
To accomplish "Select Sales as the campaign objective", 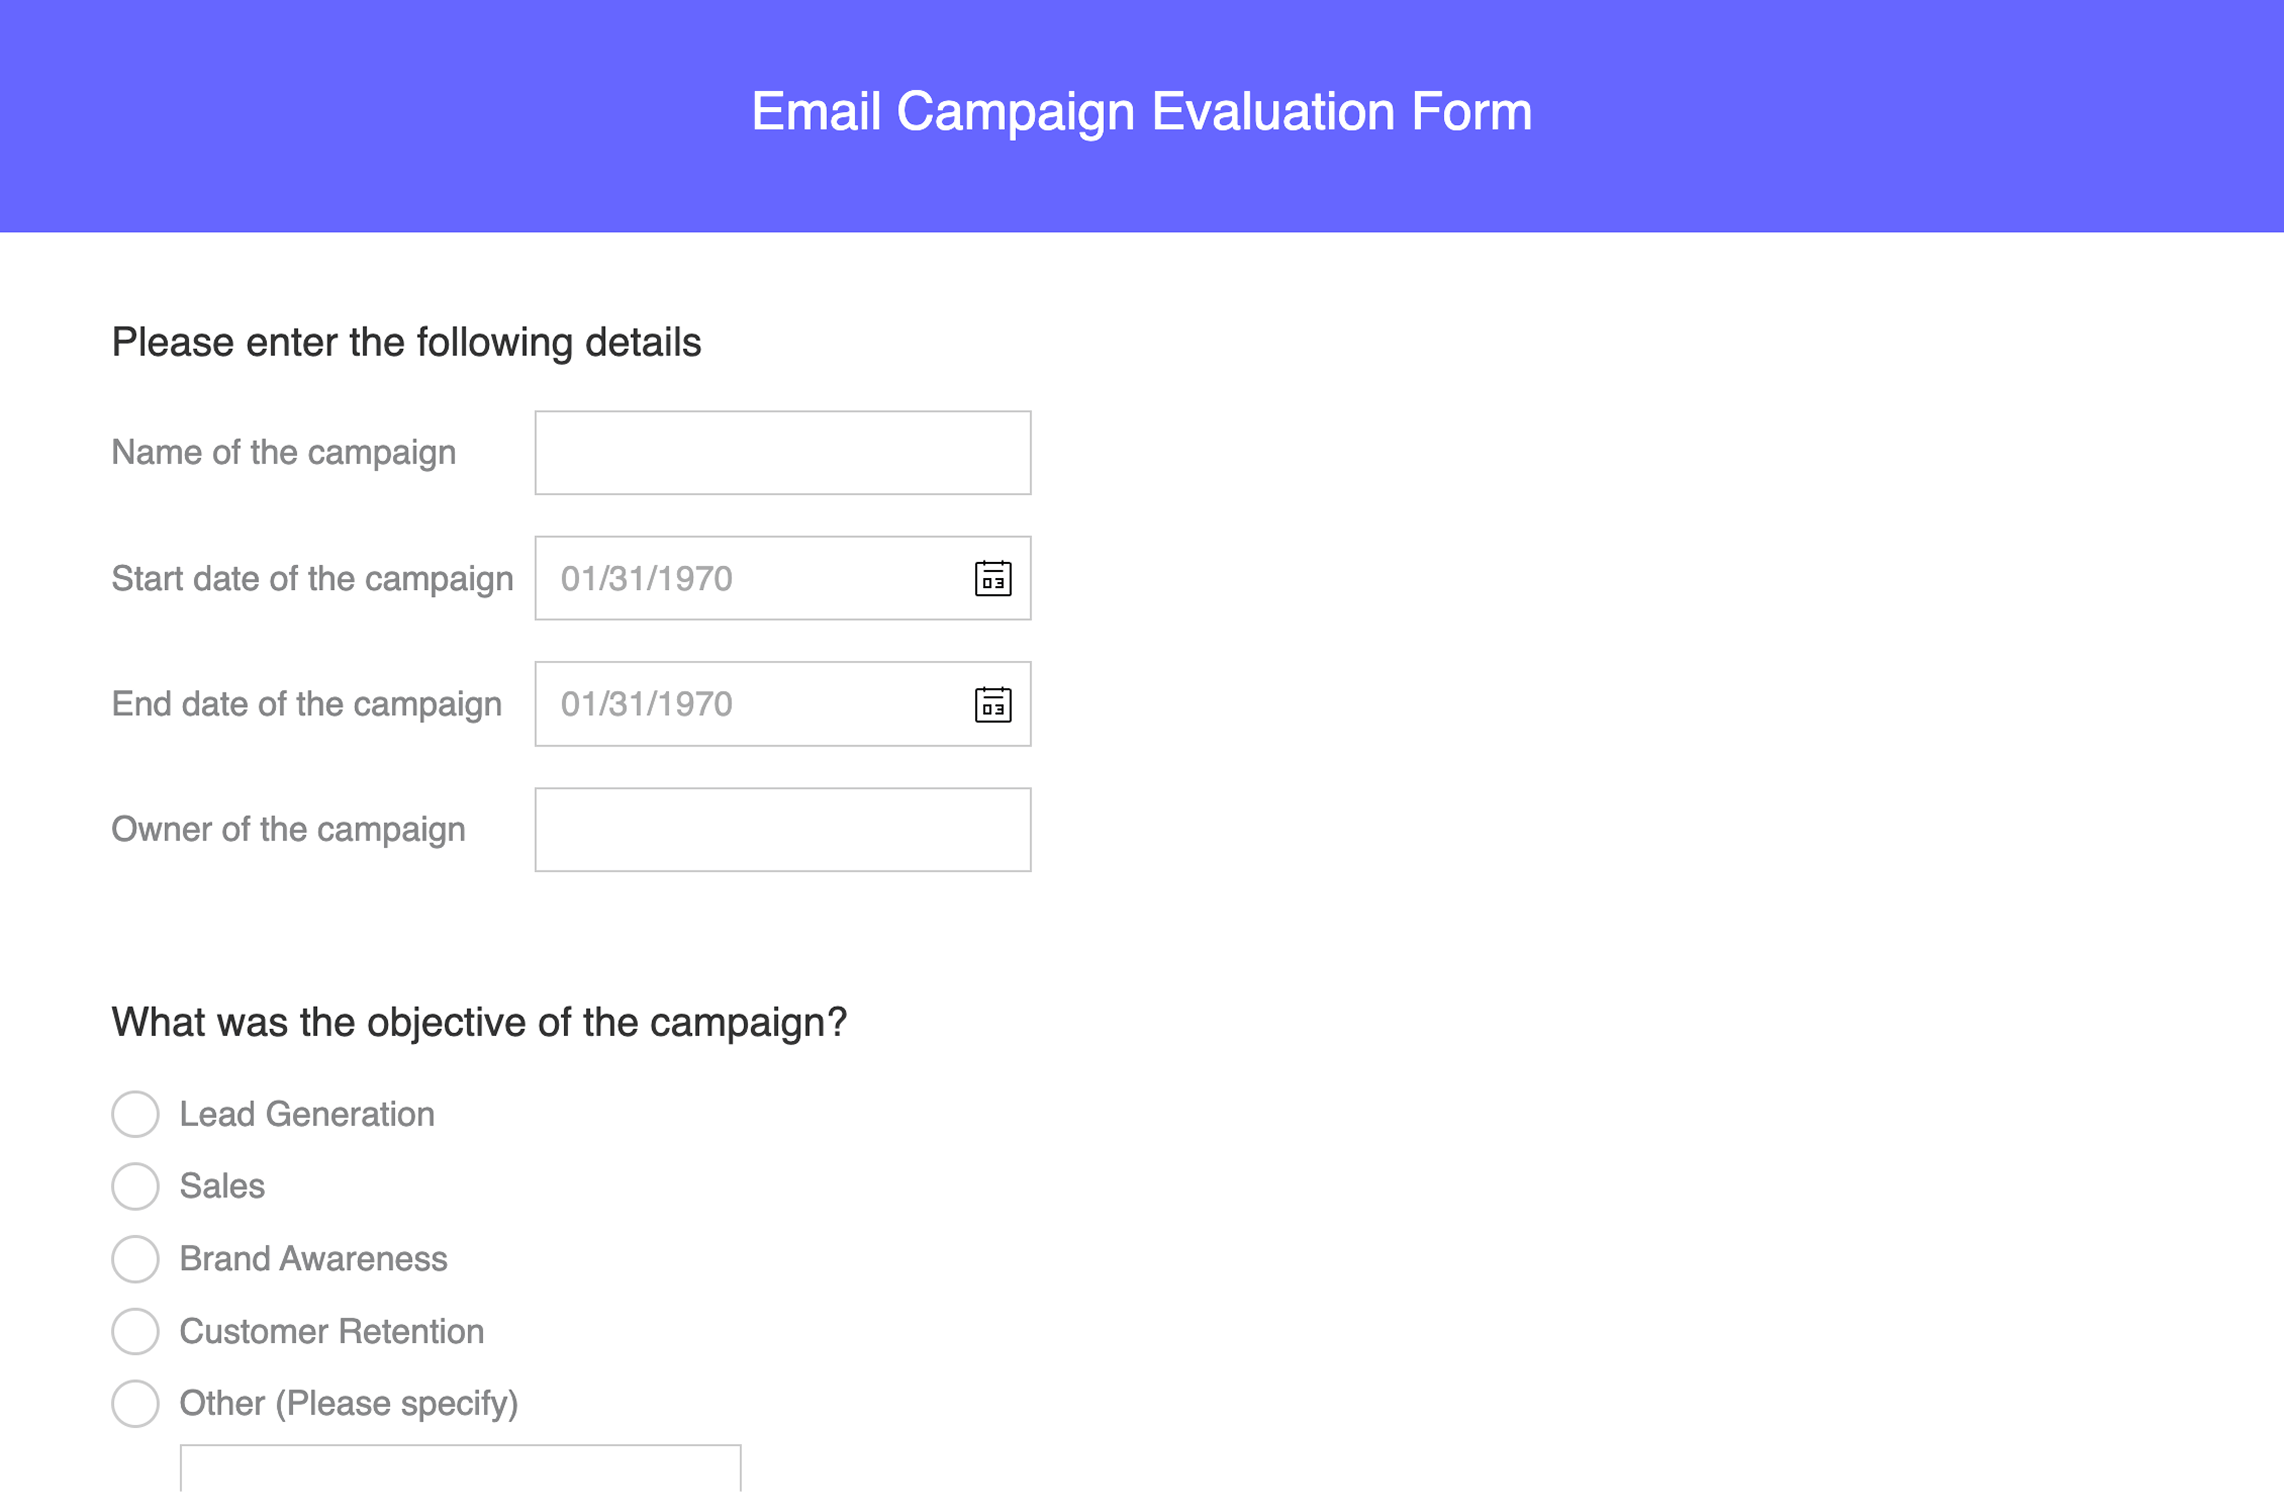I will (x=135, y=1187).
